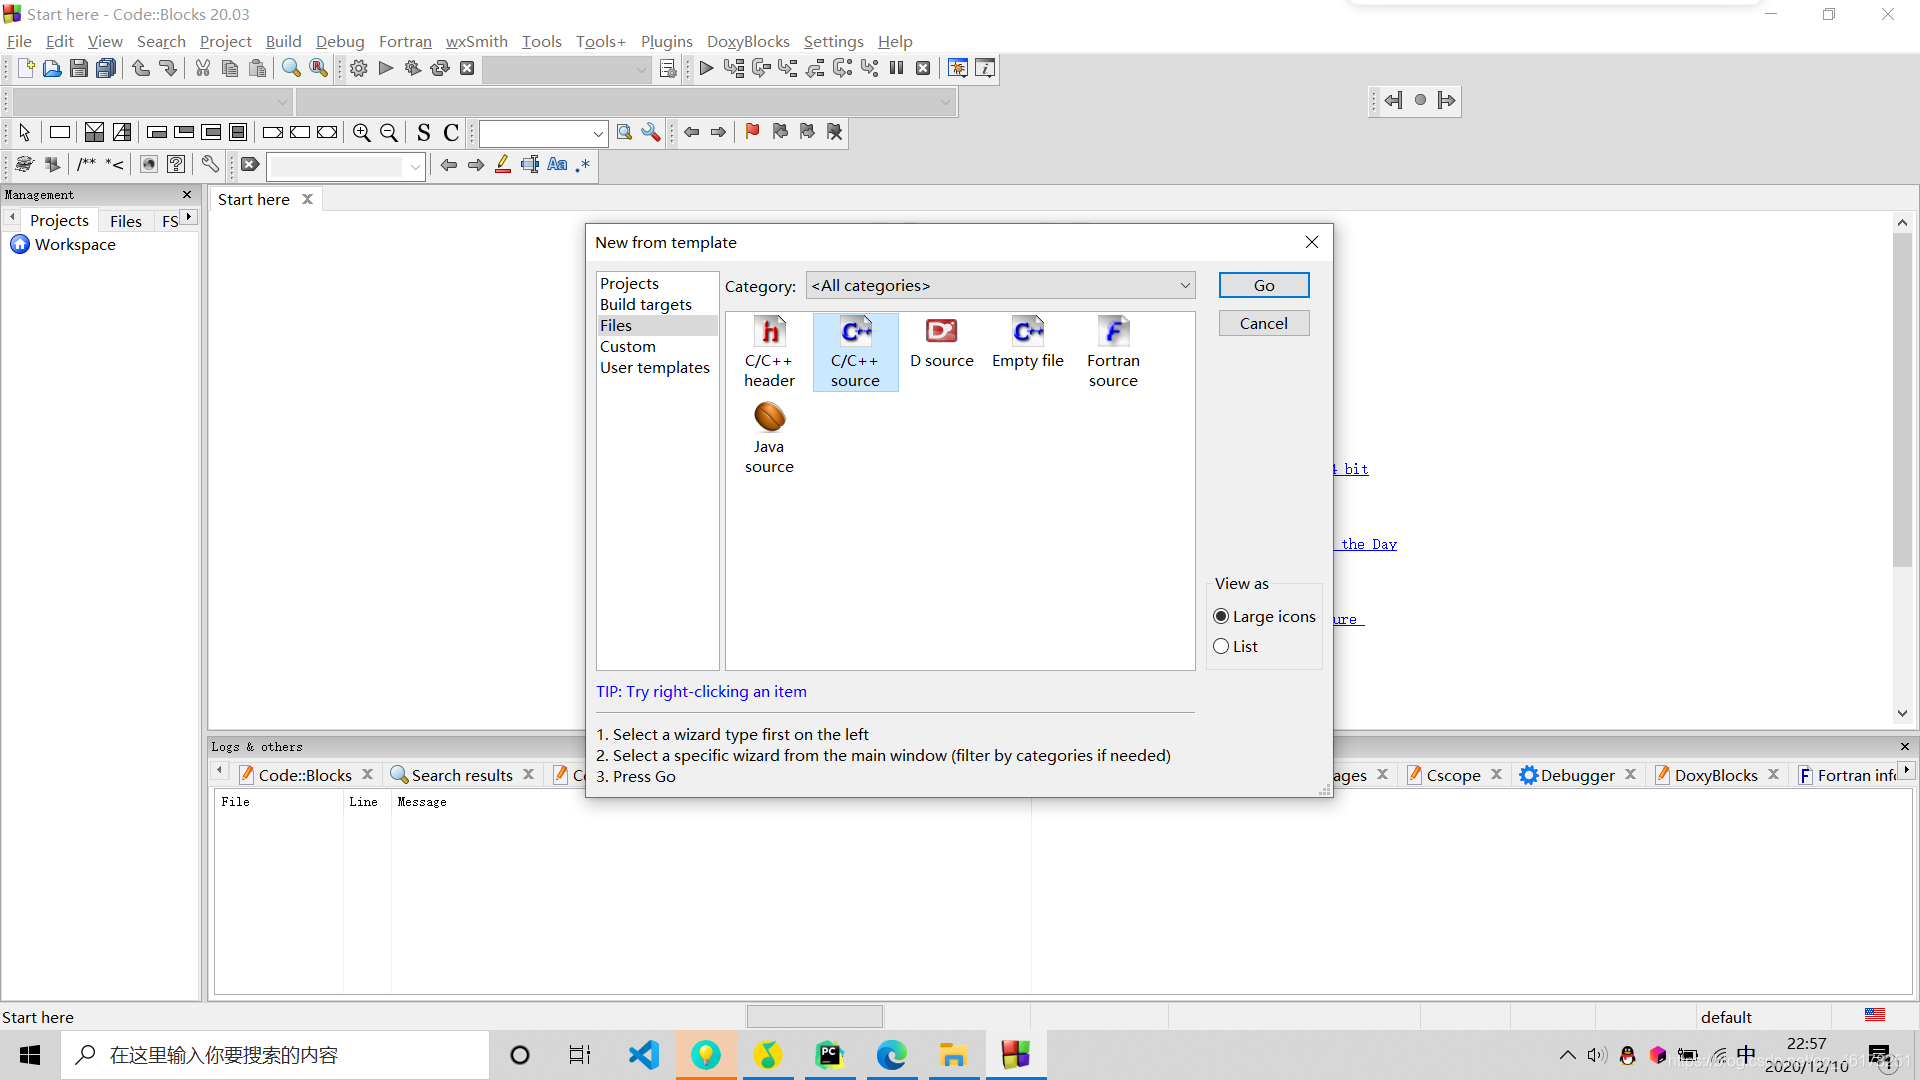Click the Windows Start button

point(30,1055)
